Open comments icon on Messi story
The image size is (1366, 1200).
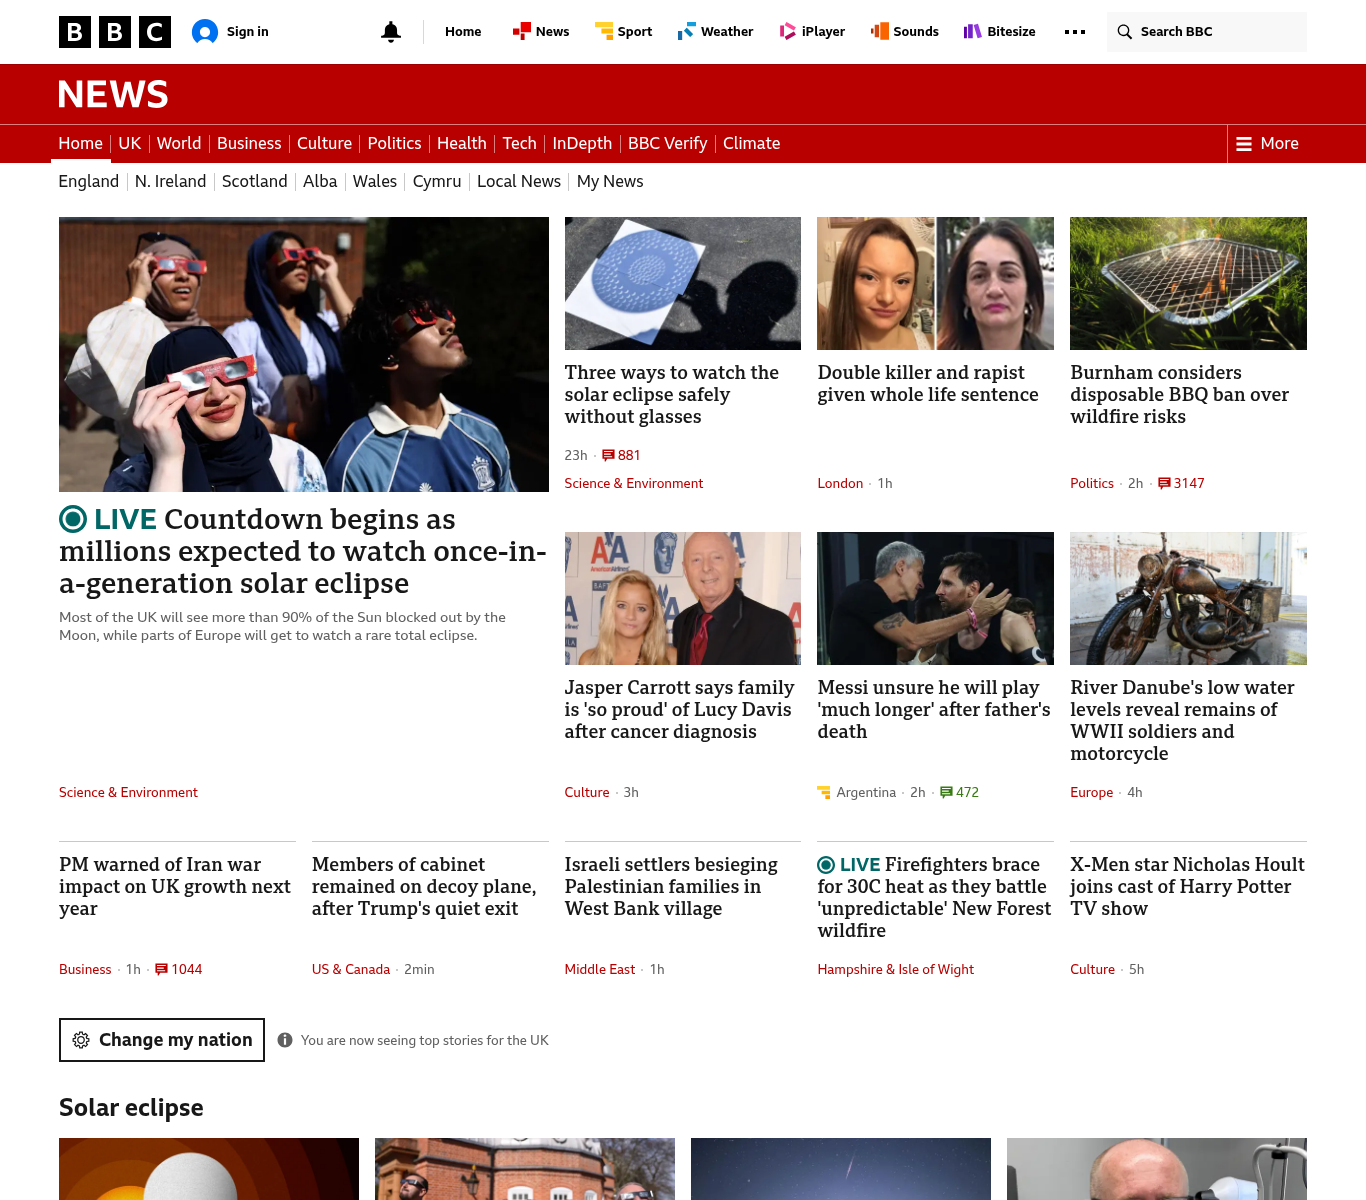point(946,792)
